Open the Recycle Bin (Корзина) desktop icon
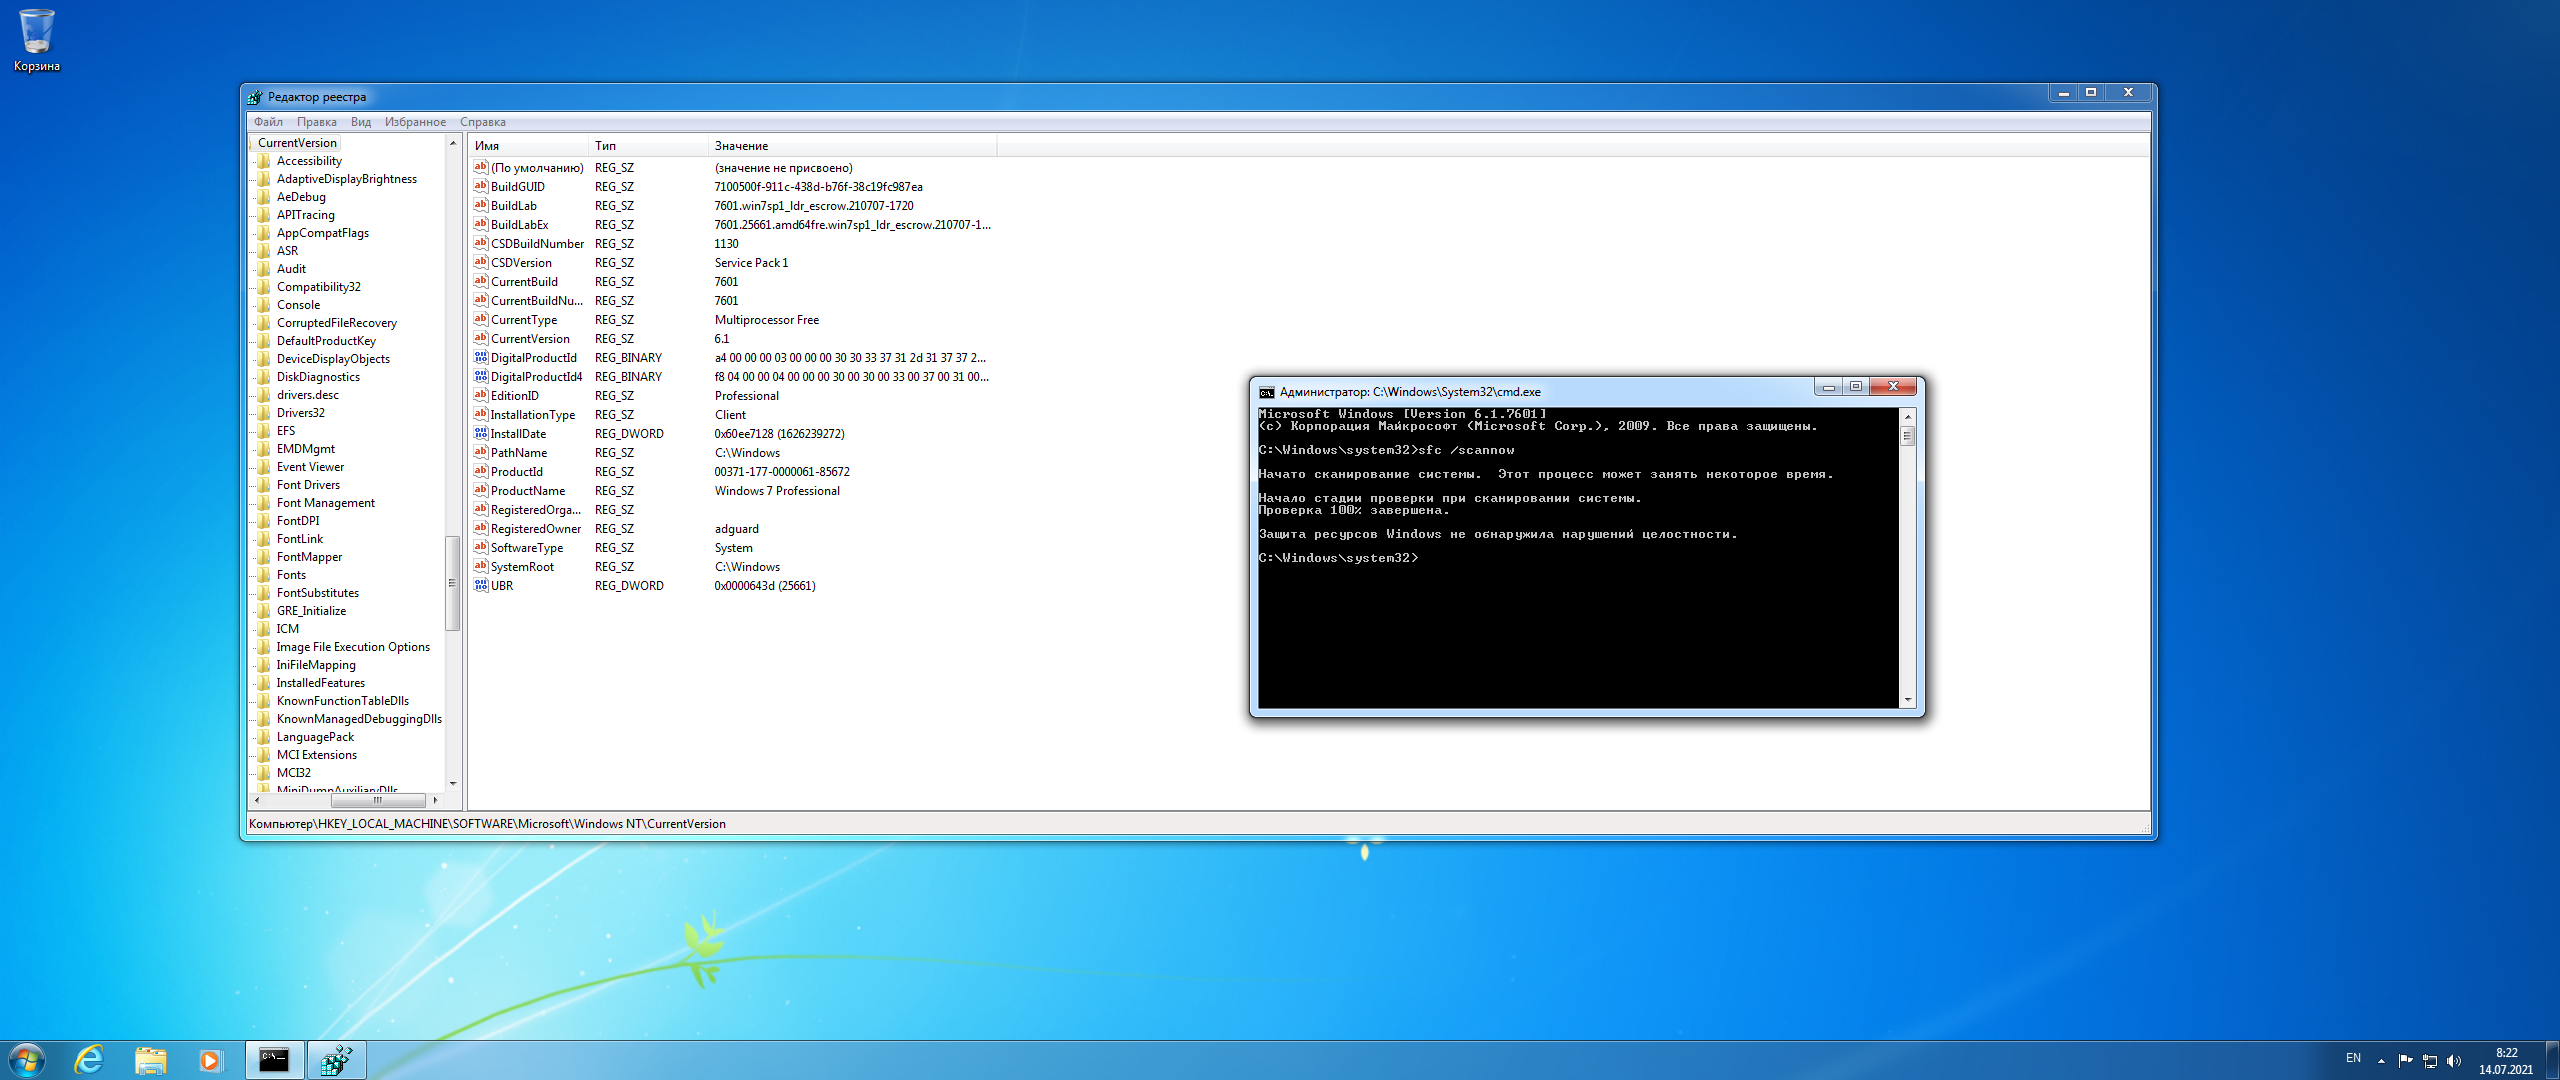 coord(36,40)
